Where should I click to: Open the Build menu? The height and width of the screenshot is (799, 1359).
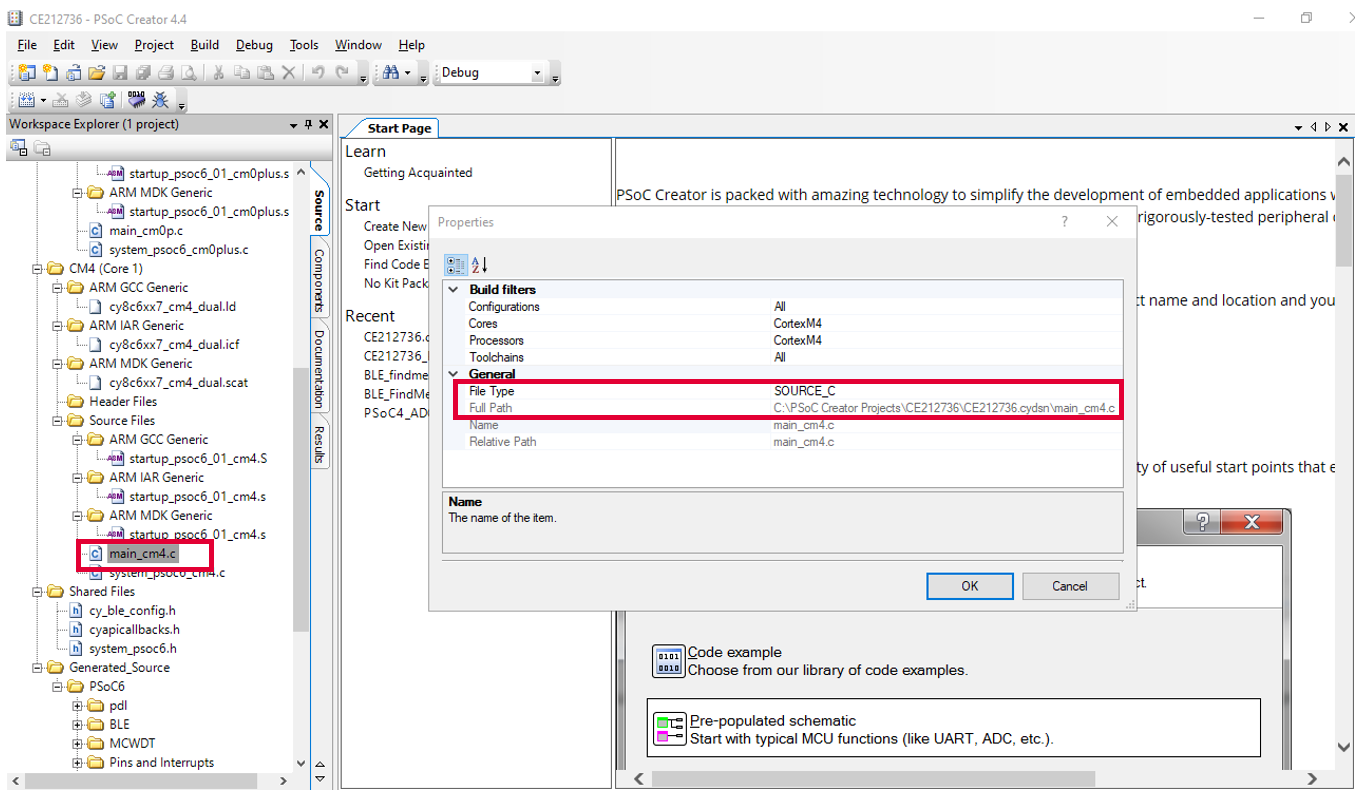204,45
